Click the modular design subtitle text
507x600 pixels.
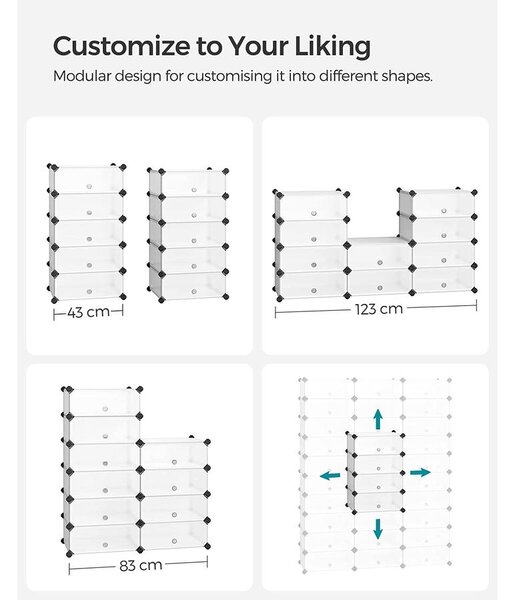click(x=243, y=76)
